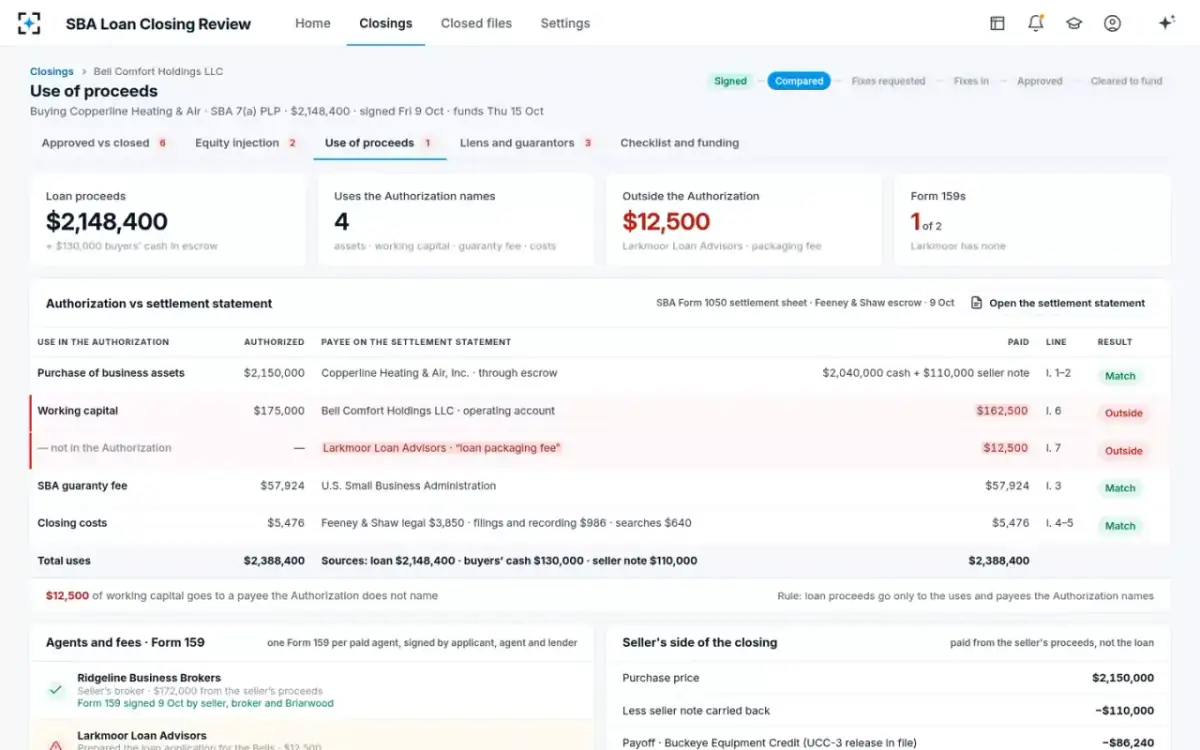Open the layout panel icon in the header

pyautogui.click(x=997, y=23)
